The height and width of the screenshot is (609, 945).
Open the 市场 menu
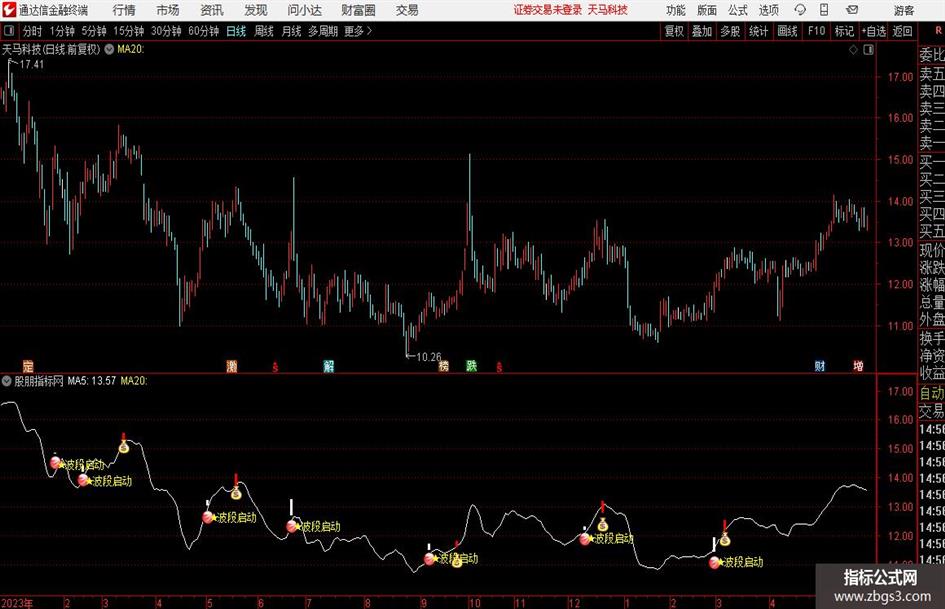[x=168, y=10]
